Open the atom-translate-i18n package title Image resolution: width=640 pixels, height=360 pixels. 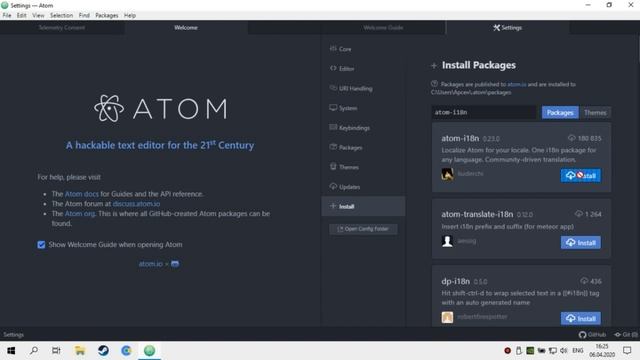(477, 214)
